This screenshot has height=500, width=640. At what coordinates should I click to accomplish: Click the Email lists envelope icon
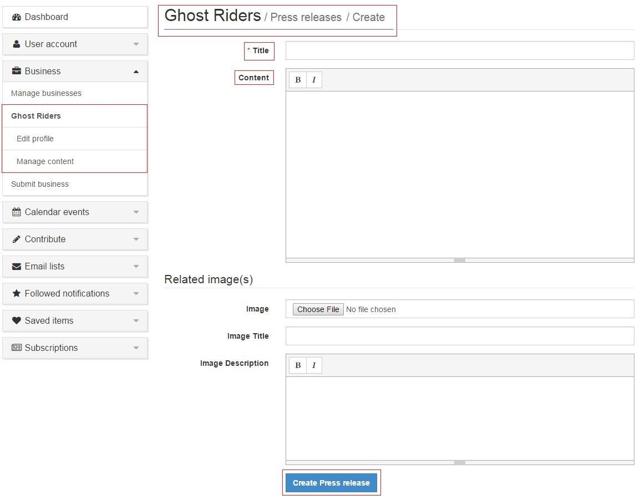click(x=16, y=267)
